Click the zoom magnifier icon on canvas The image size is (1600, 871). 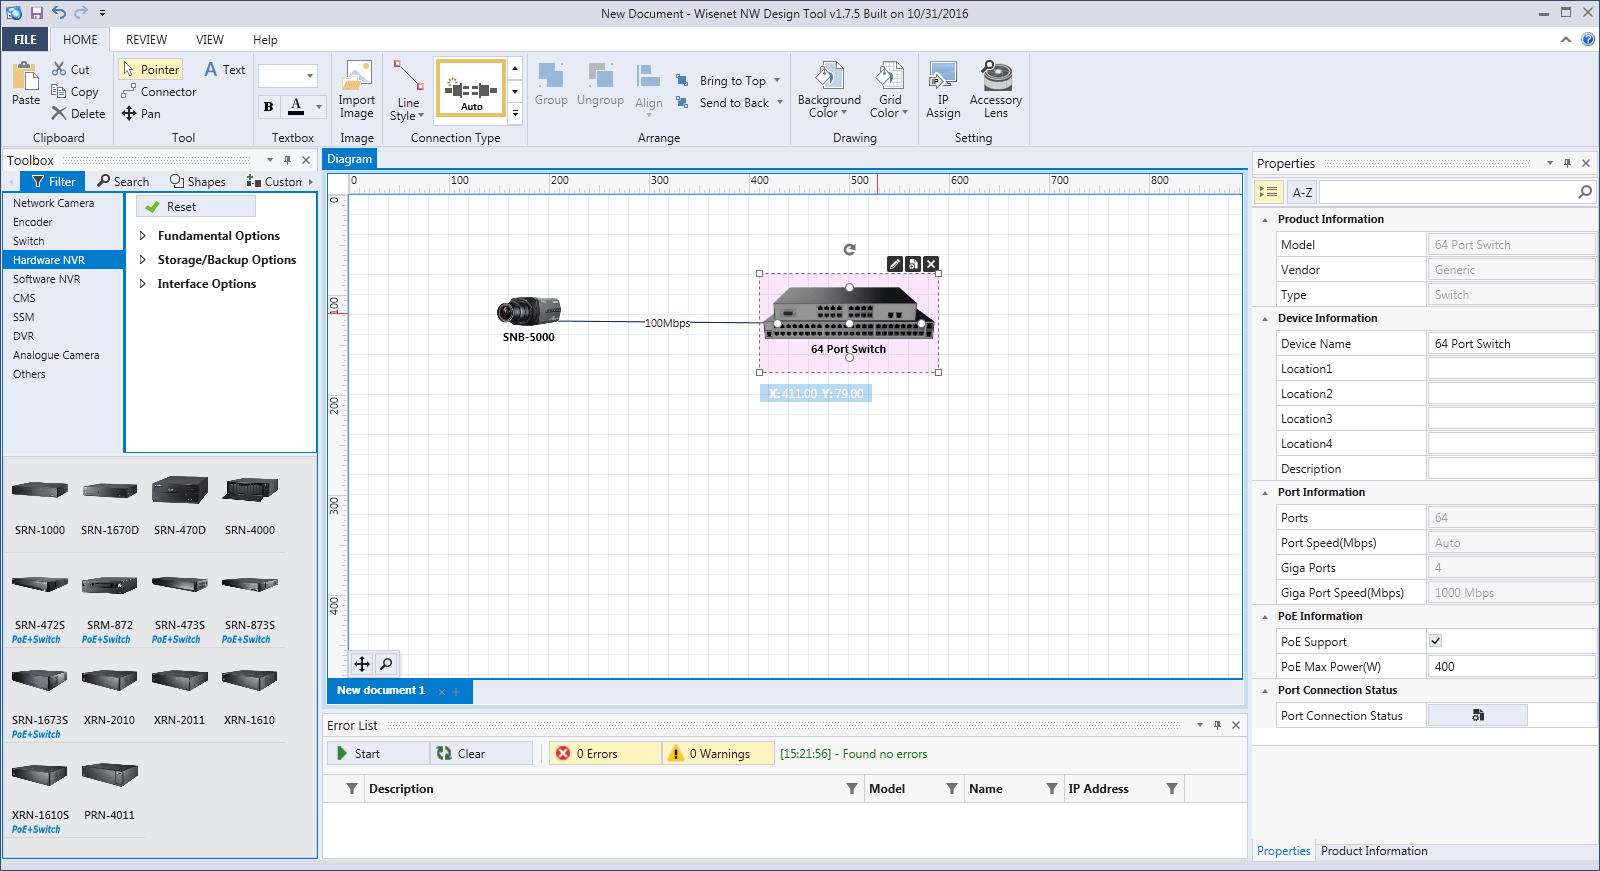(386, 664)
